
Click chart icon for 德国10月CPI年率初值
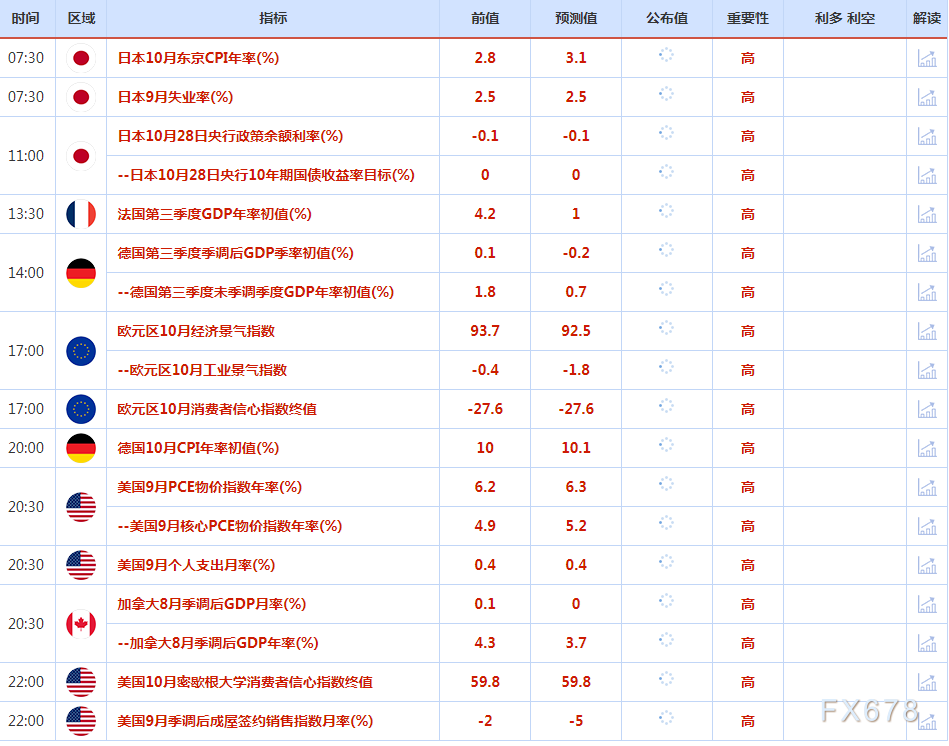(927, 448)
